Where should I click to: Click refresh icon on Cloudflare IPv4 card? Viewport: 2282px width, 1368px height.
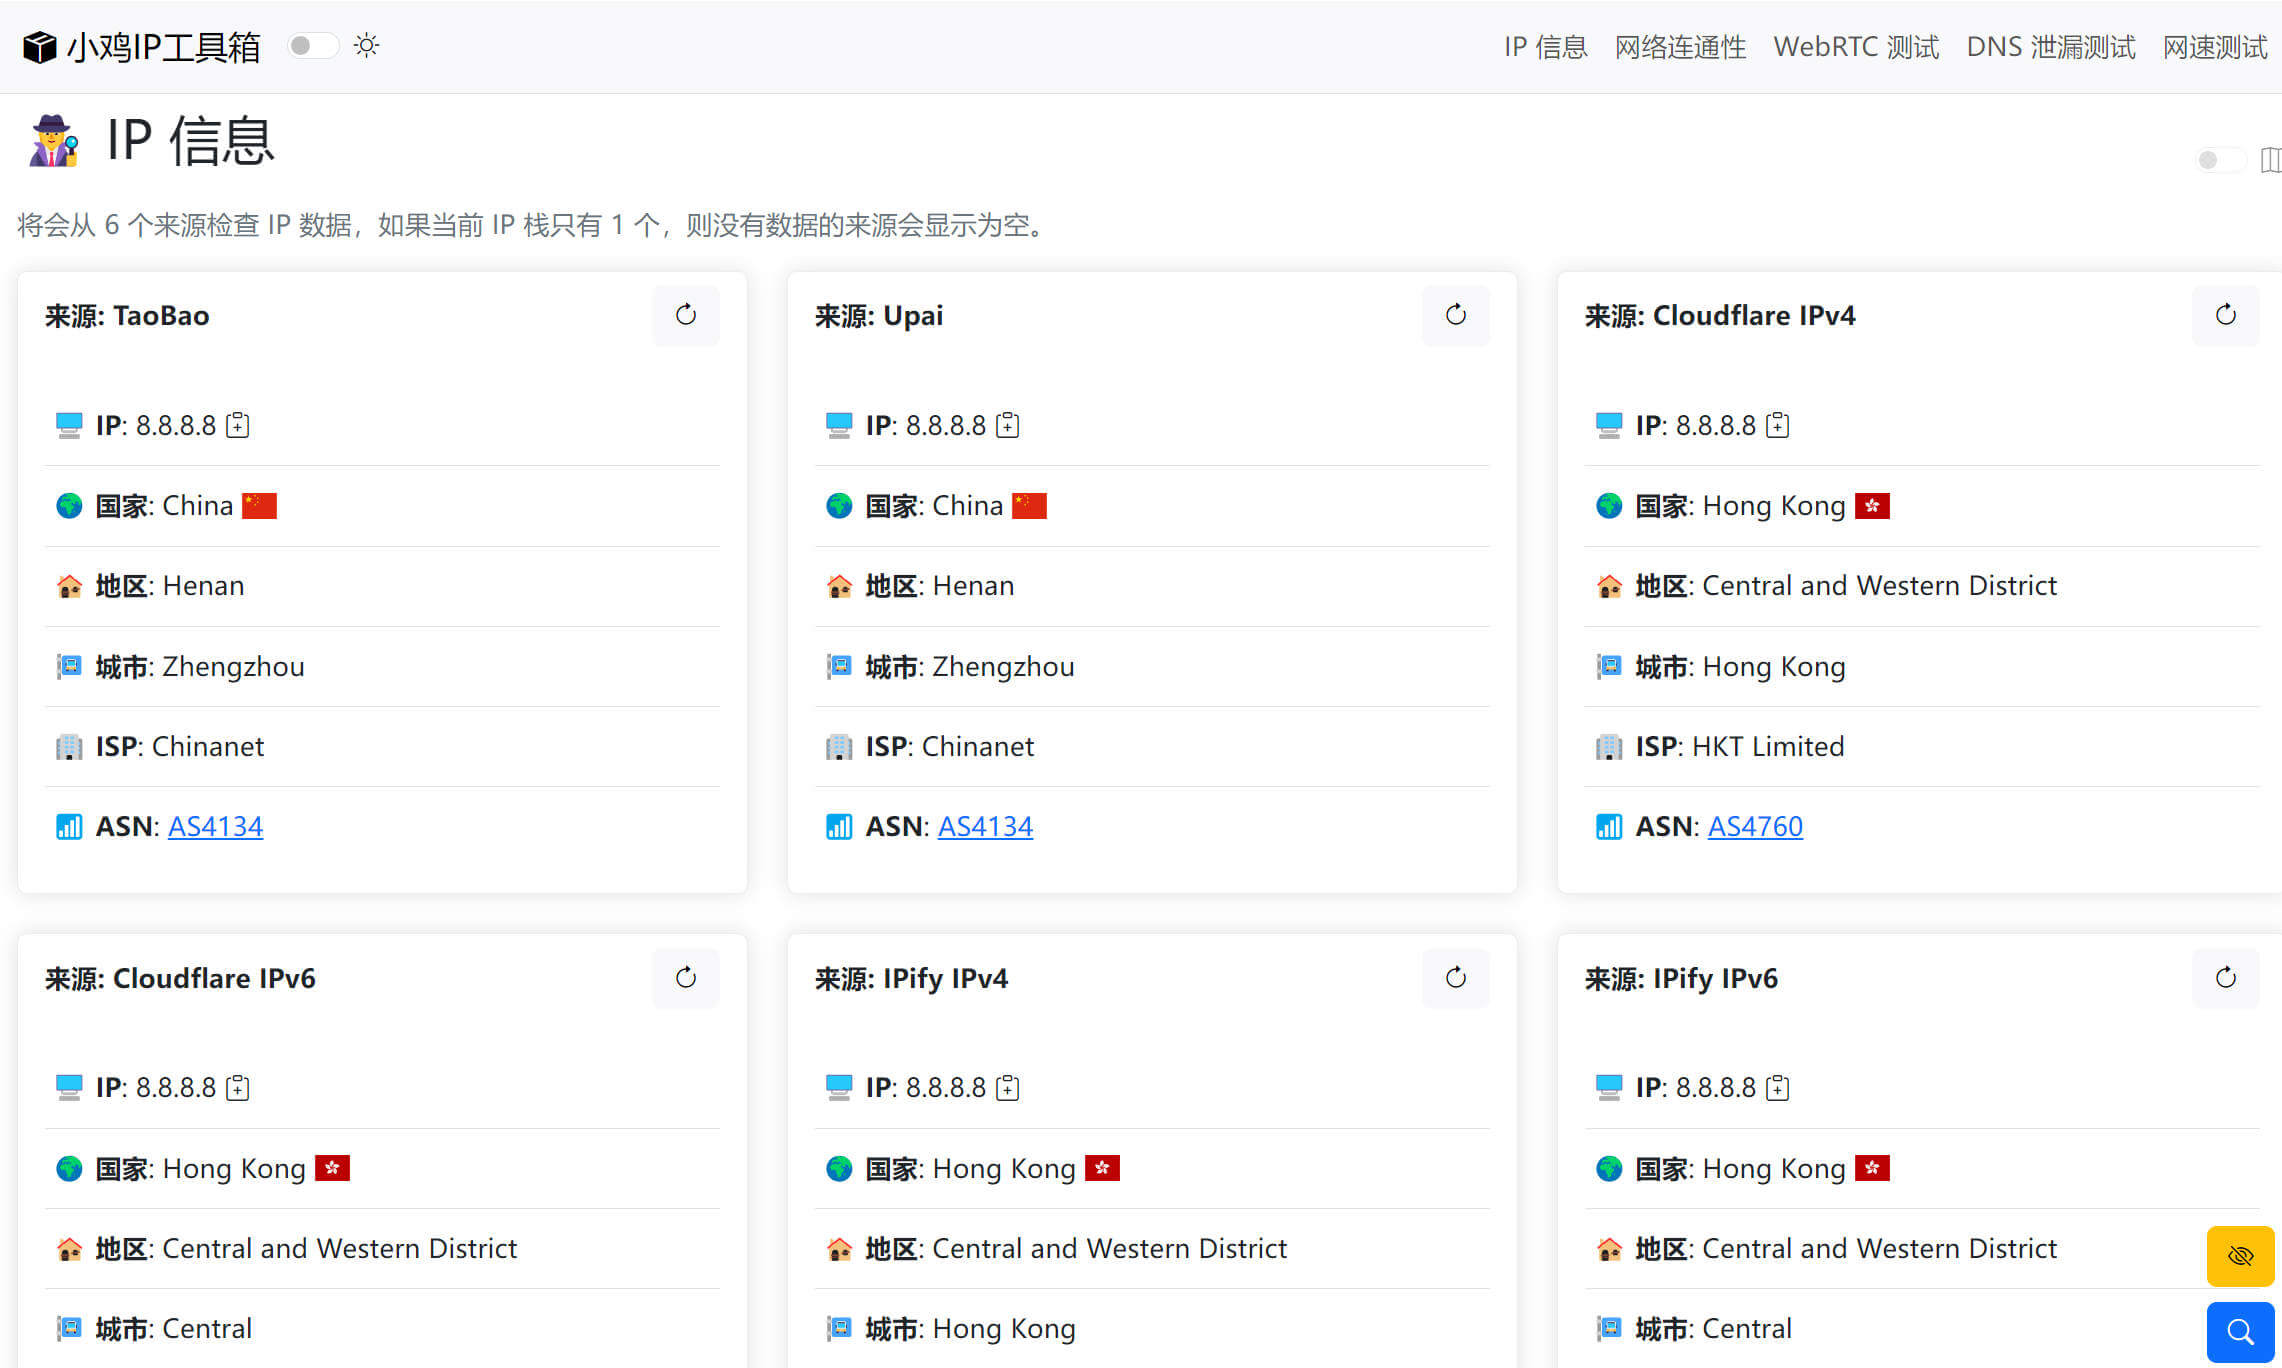coord(2225,316)
